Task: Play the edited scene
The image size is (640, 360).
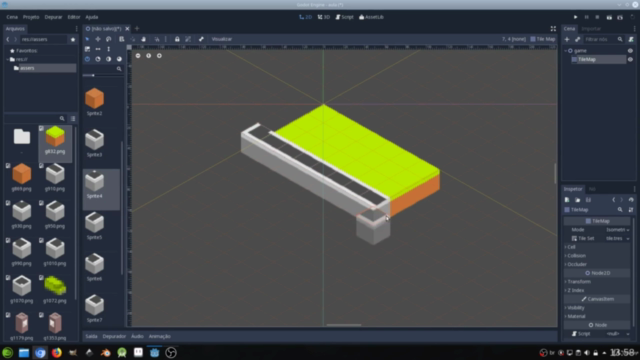Action: pos(609,17)
